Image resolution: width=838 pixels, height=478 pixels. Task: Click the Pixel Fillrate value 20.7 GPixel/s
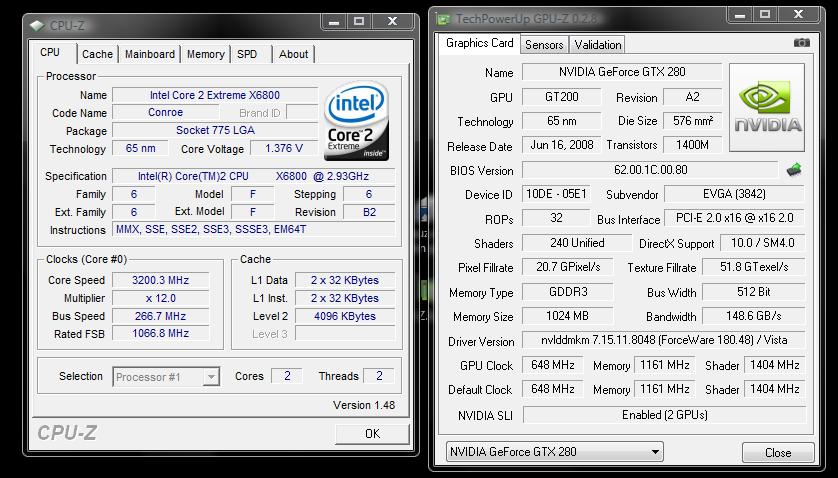(x=568, y=267)
